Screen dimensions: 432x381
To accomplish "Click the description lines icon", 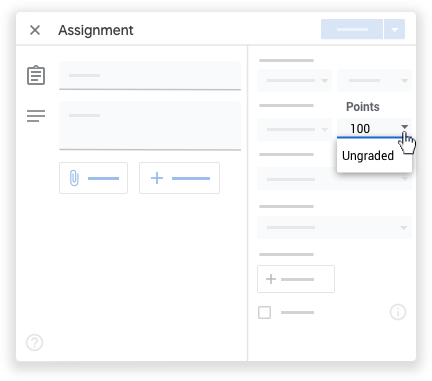I will click(x=36, y=116).
